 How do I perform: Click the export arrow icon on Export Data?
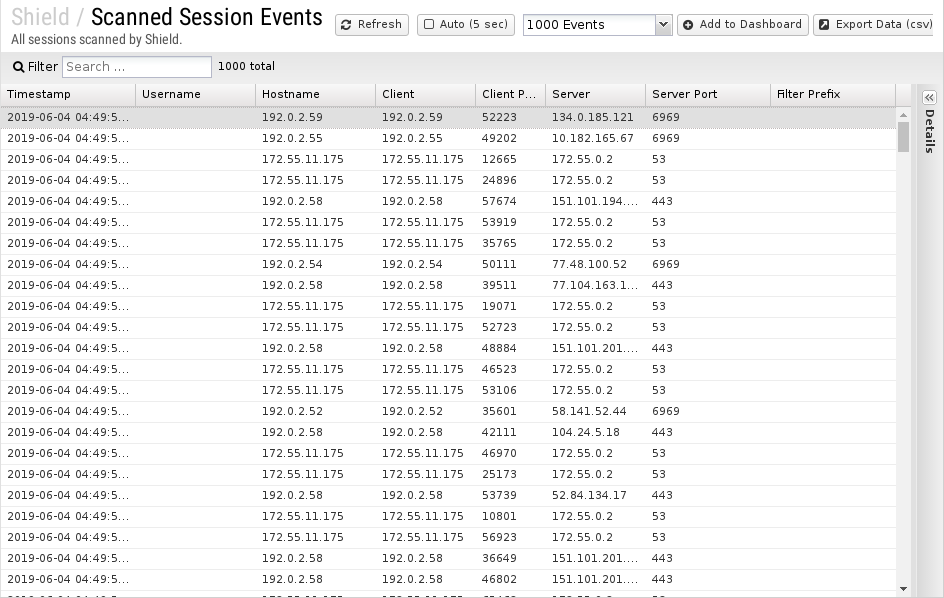[824, 25]
